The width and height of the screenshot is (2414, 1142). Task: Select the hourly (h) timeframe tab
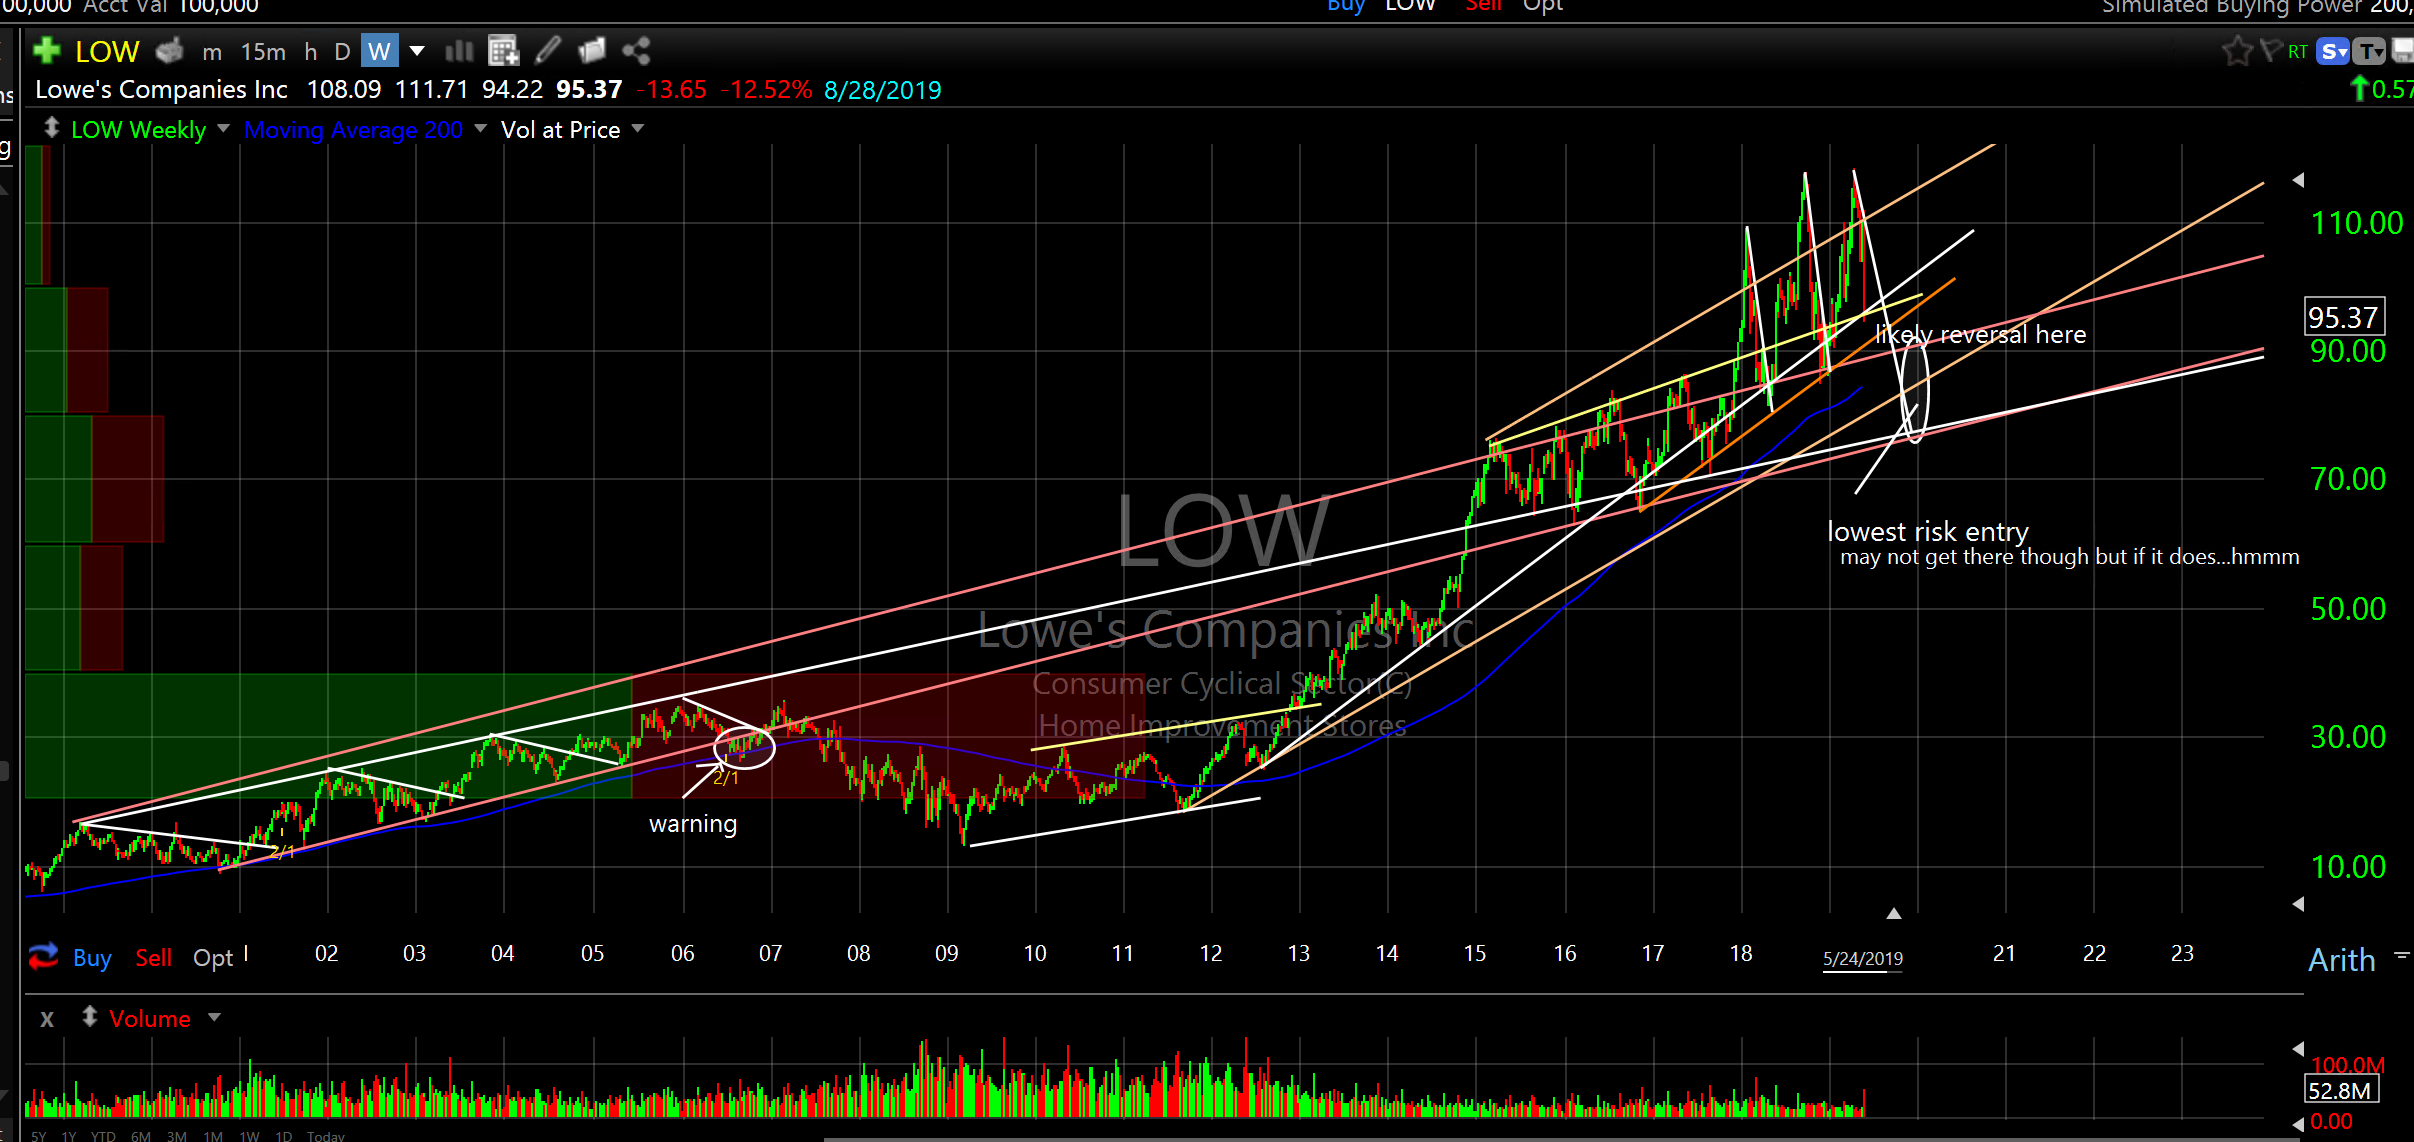[311, 51]
